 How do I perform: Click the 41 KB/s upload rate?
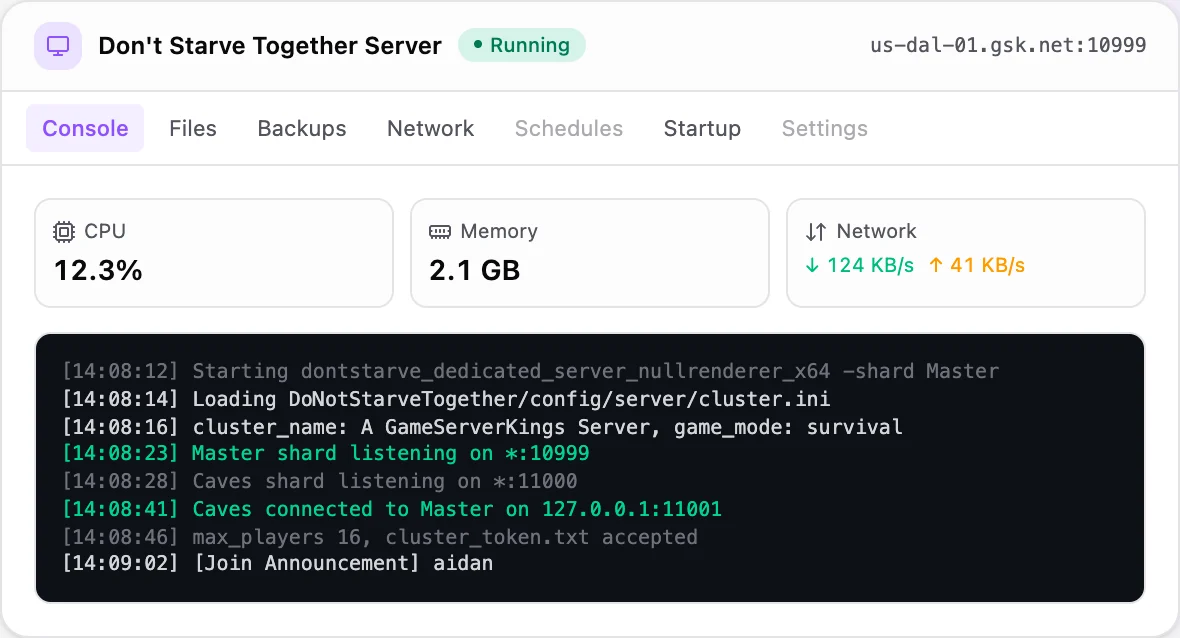[x=987, y=265]
